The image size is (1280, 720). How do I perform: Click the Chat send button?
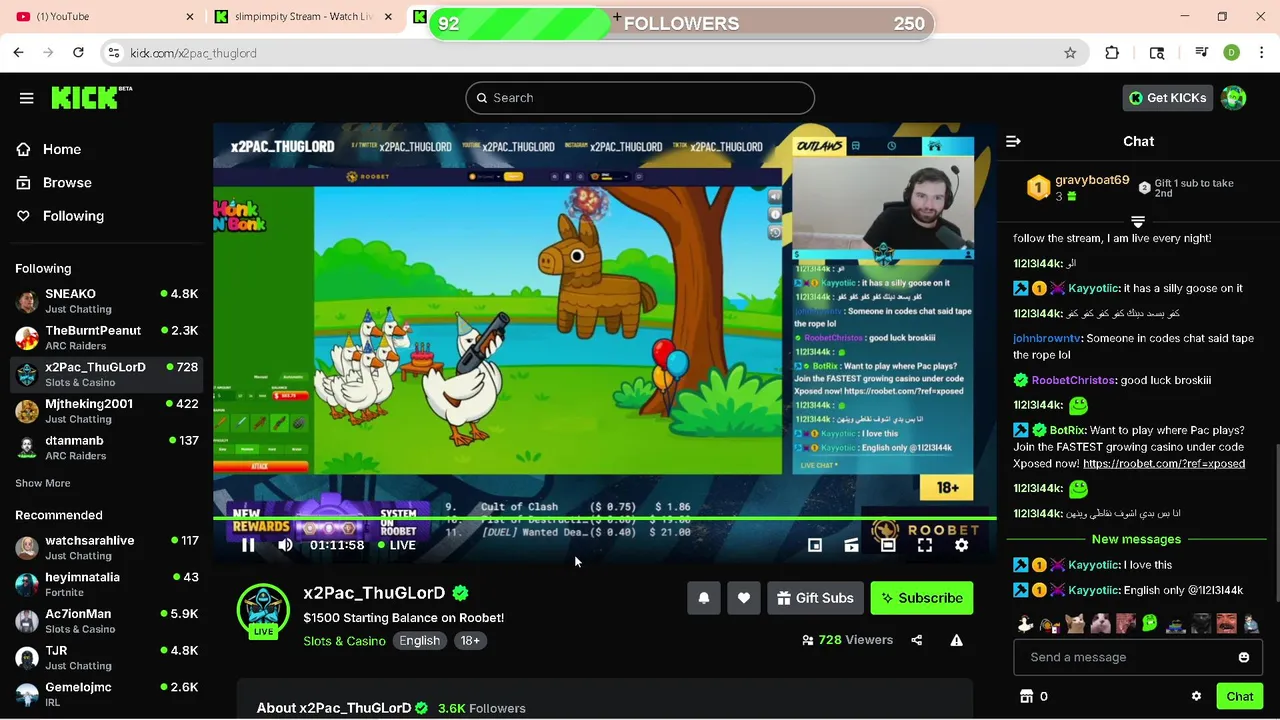tap(1240, 696)
